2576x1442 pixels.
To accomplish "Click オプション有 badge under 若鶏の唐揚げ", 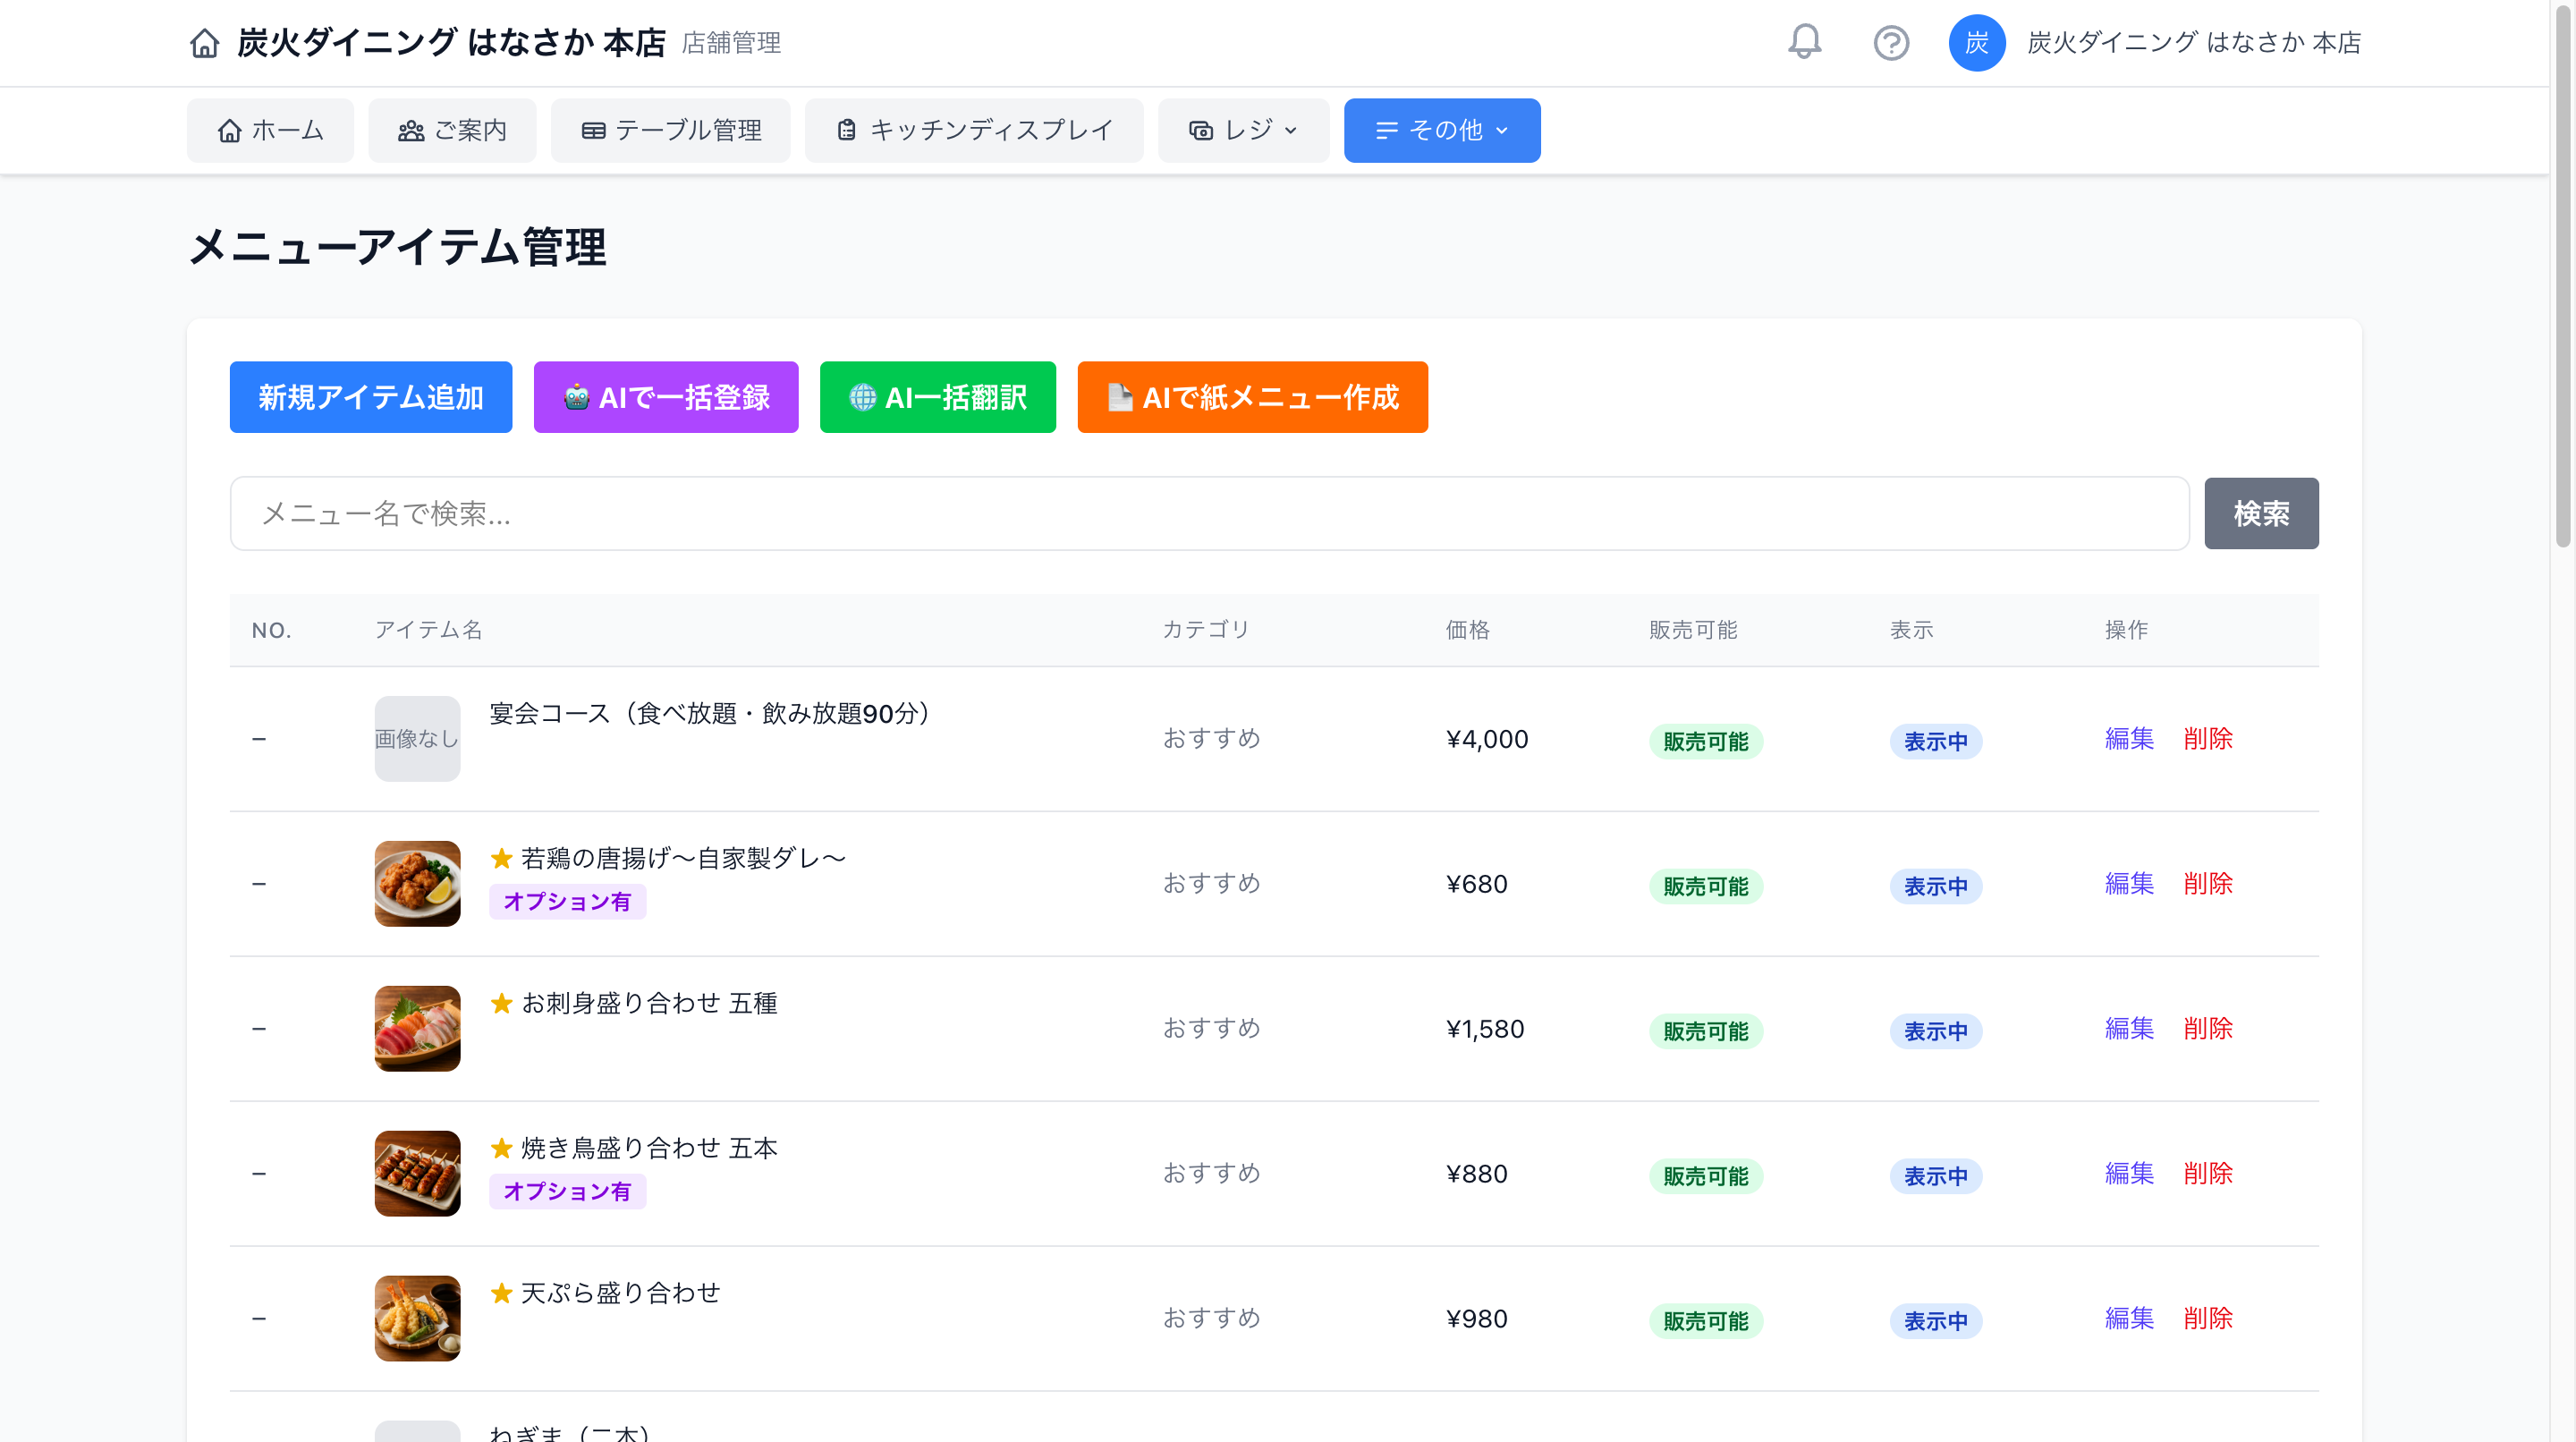I will pos(567,901).
